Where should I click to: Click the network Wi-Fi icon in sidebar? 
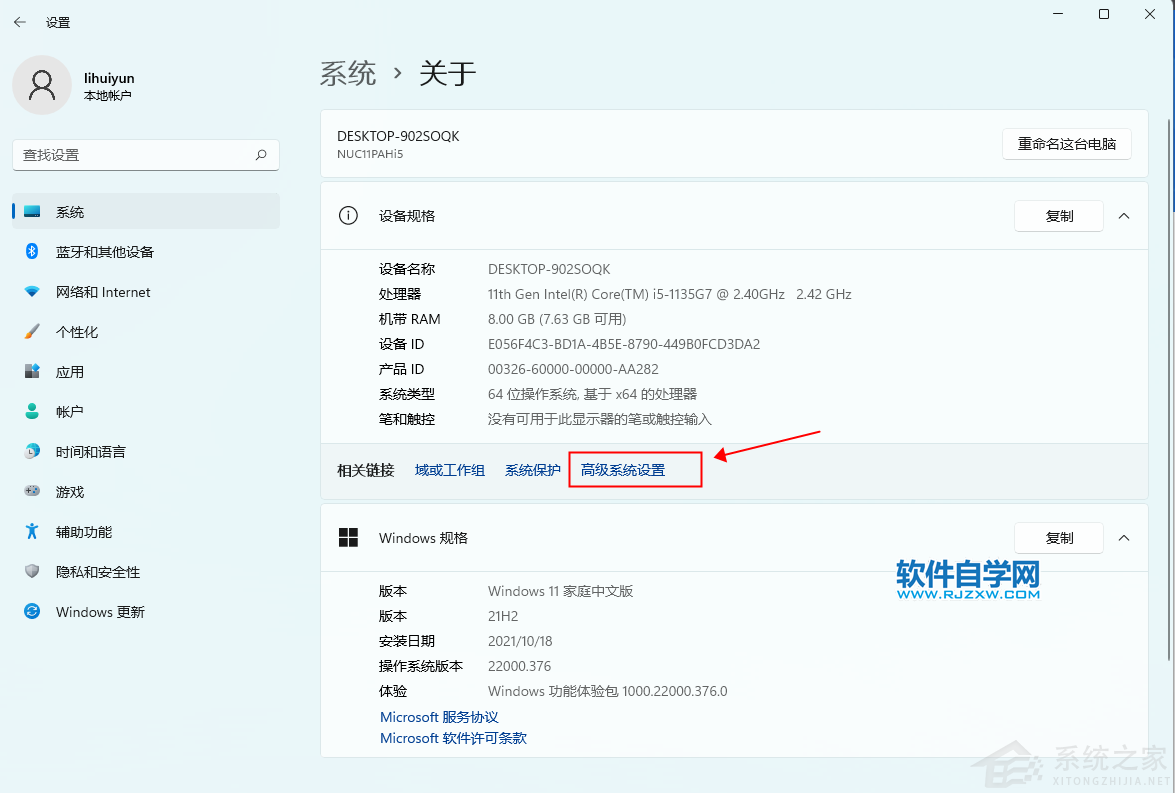[31, 292]
